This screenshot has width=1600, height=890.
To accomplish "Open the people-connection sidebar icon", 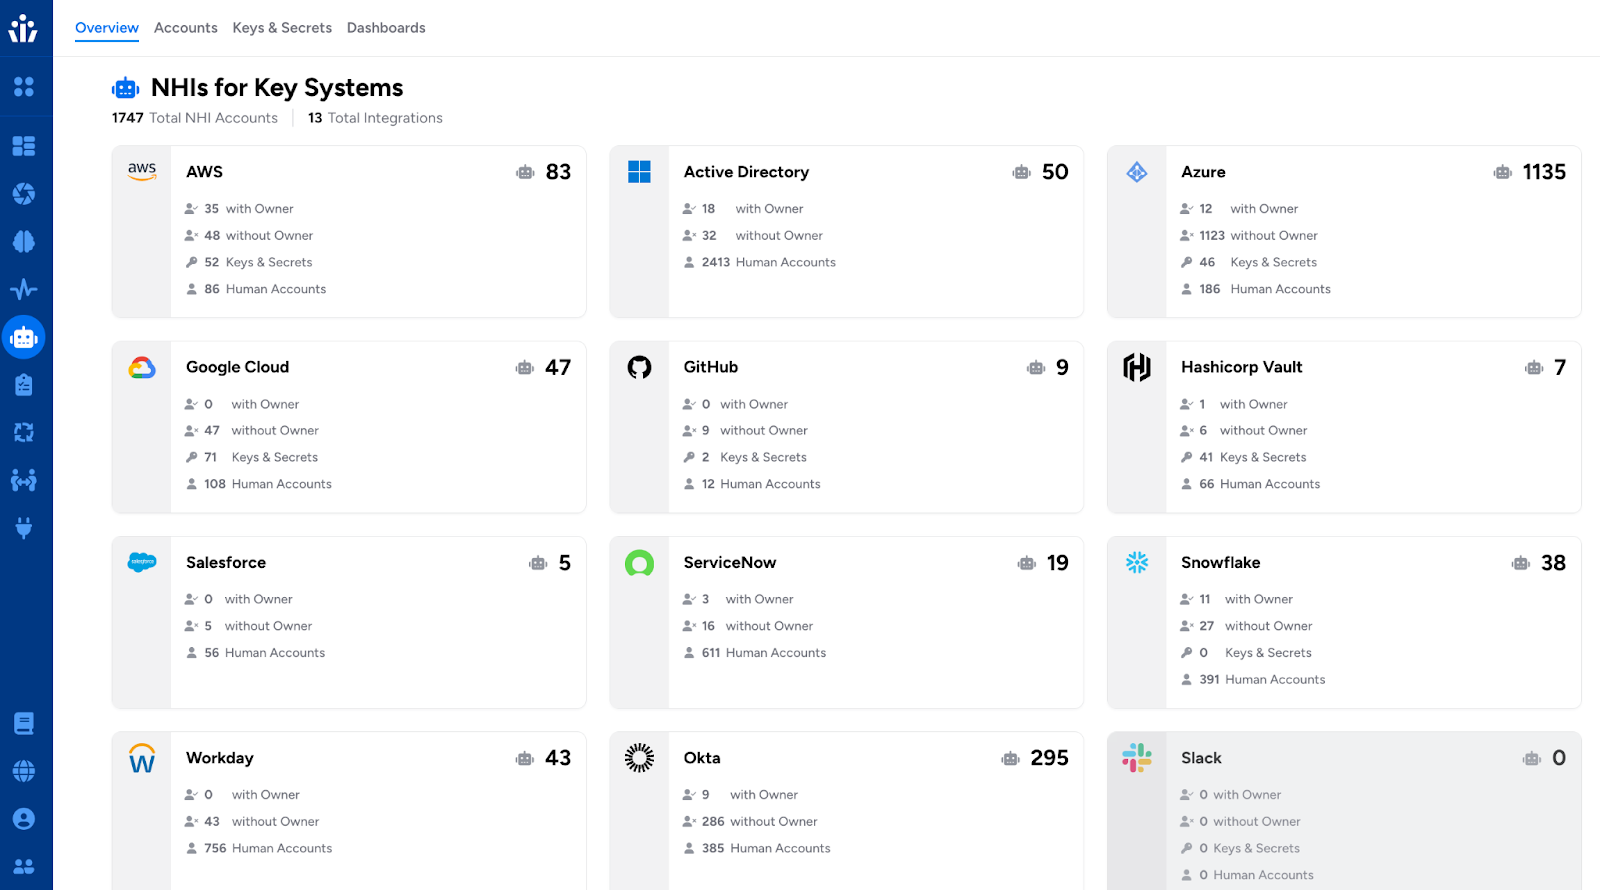I will (x=24, y=480).
